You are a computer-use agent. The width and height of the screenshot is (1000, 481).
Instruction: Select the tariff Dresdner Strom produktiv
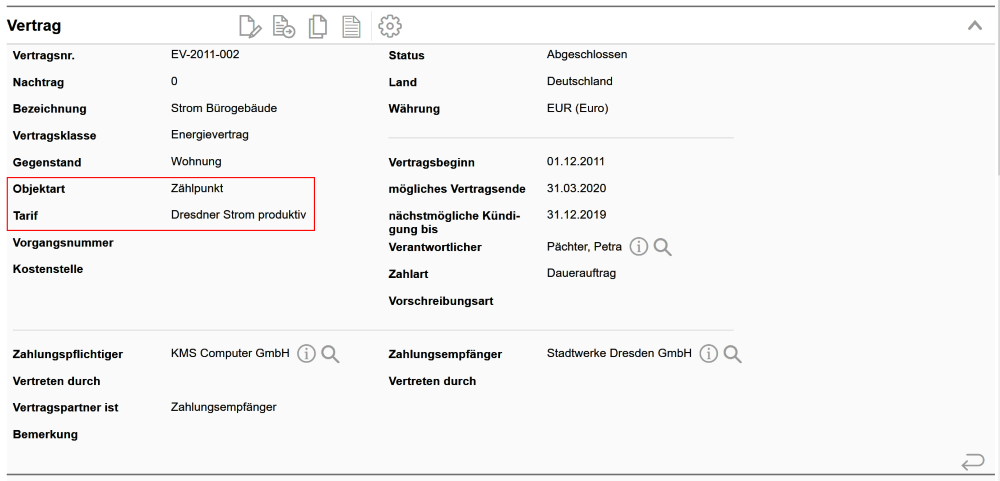(x=239, y=215)
